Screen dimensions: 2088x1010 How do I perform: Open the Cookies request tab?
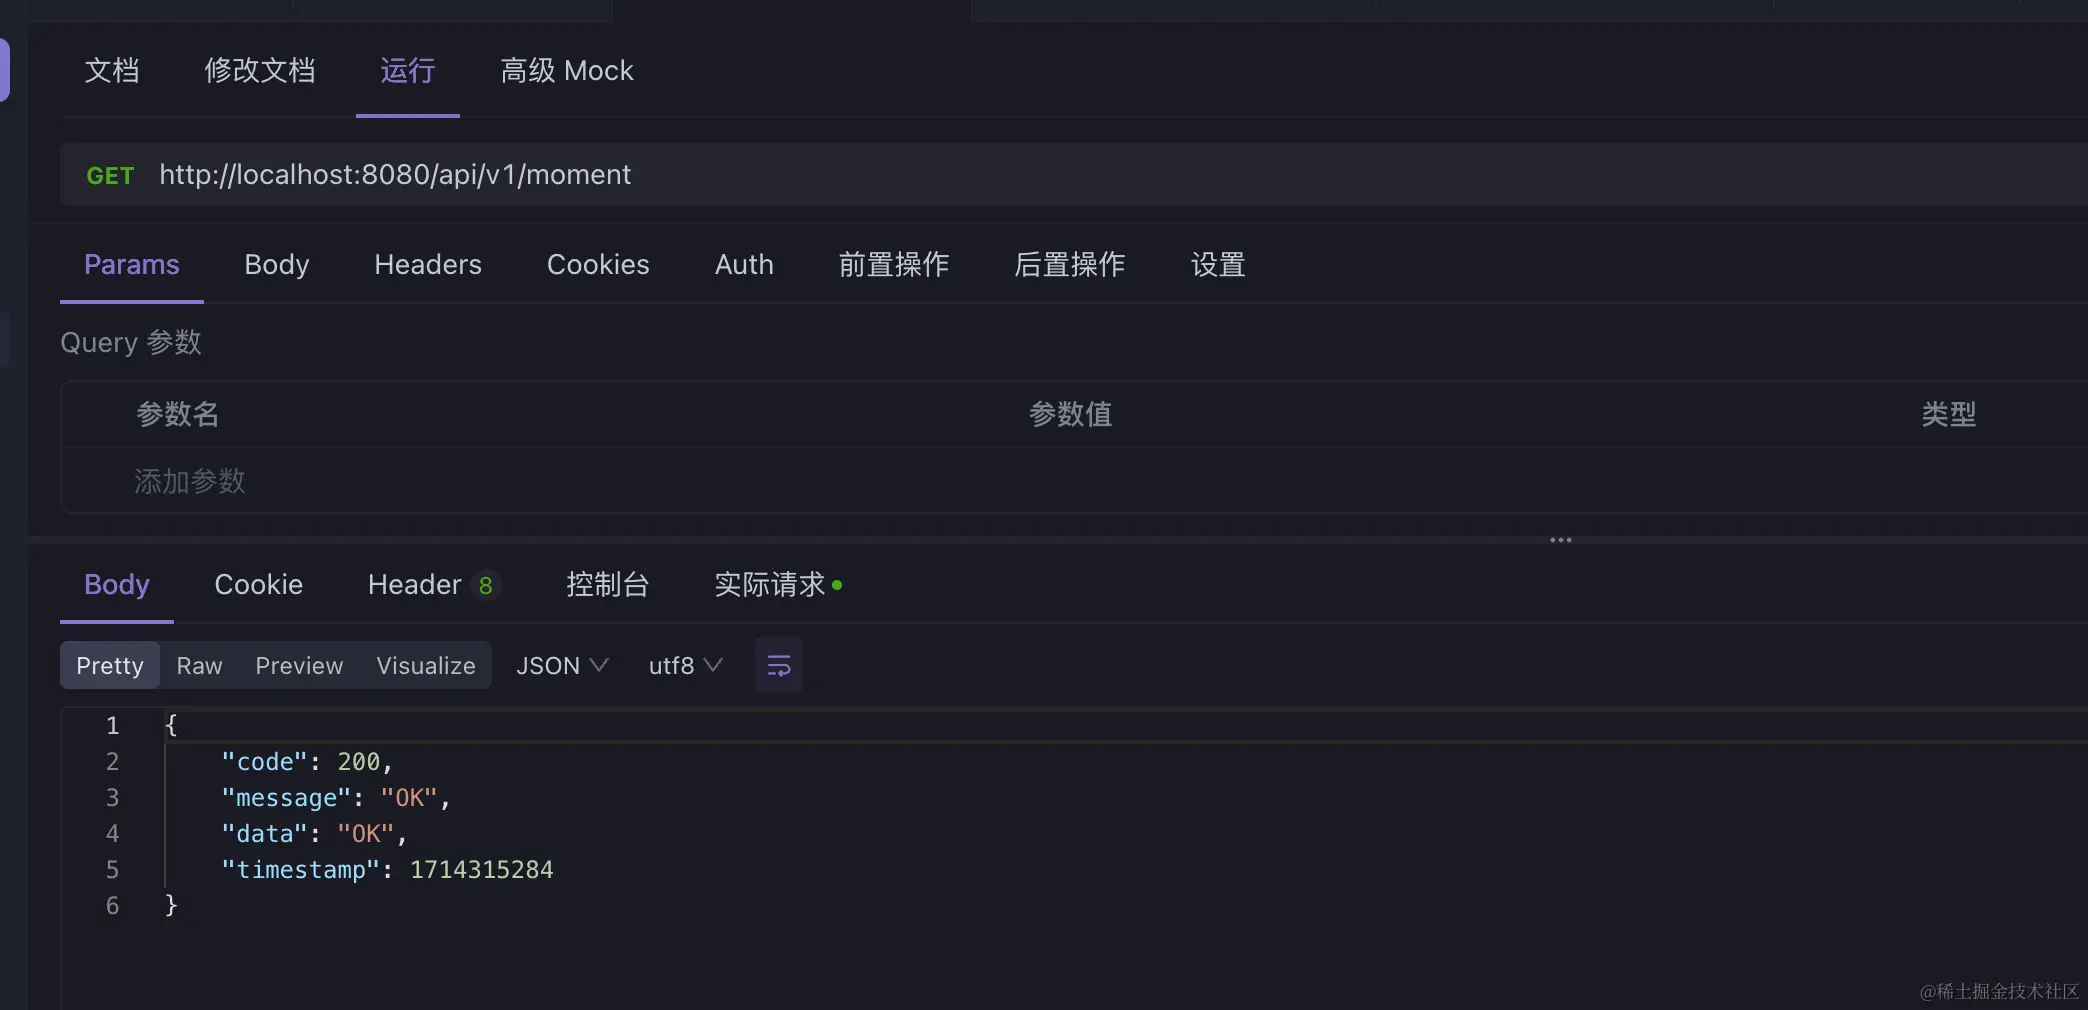pos(598,265)
